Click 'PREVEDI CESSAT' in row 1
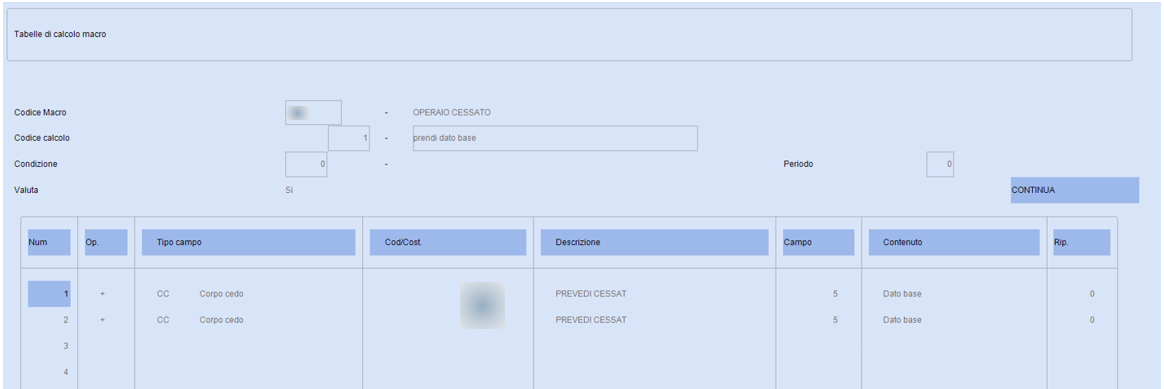Viewport: 1164px width, 389px height. tap(591, 294)
